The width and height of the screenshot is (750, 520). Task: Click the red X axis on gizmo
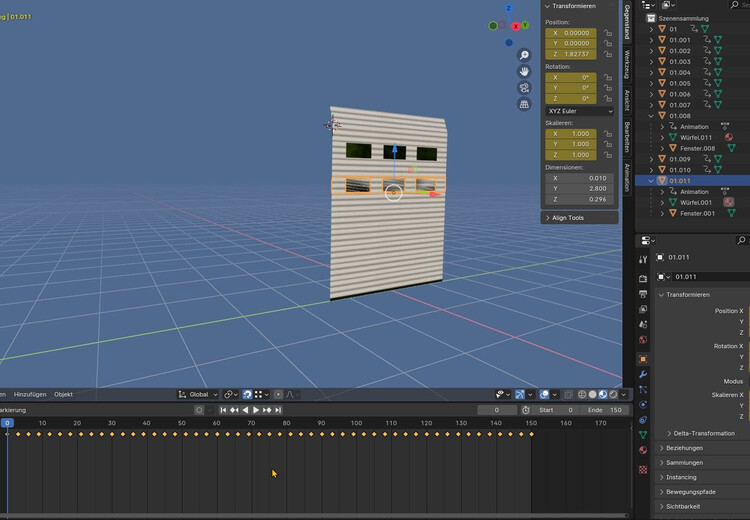click(x=516, y=26)
